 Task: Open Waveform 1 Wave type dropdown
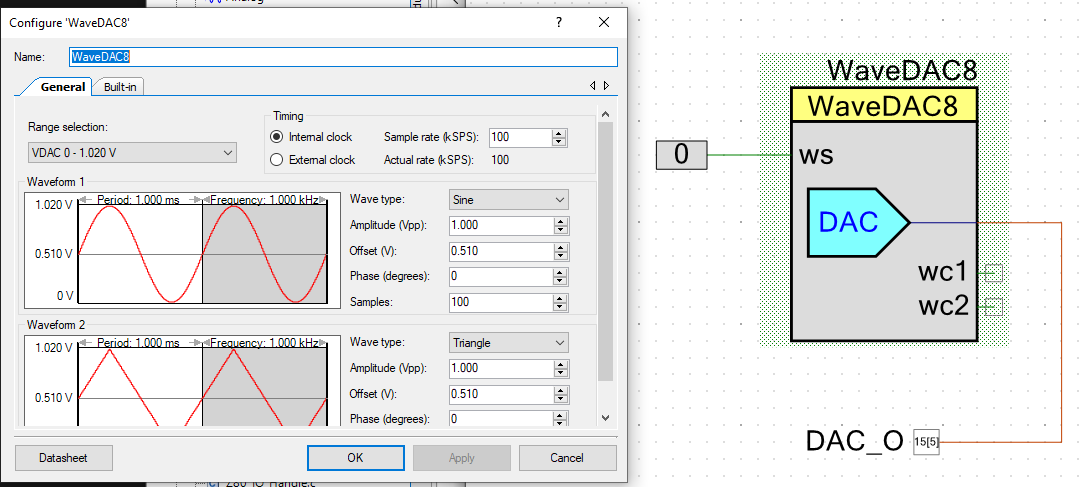[x=508, y=199]
